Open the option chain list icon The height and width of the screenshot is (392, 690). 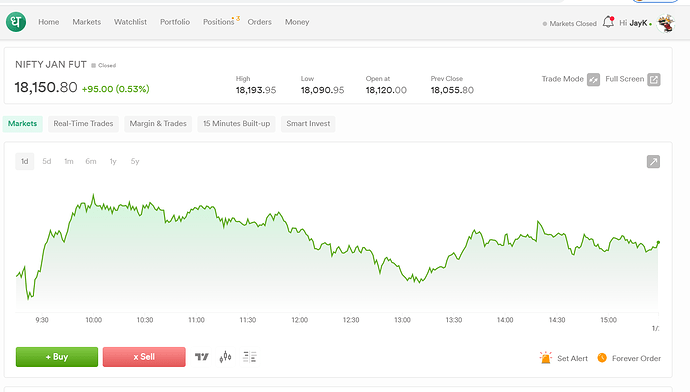[250, 357]
